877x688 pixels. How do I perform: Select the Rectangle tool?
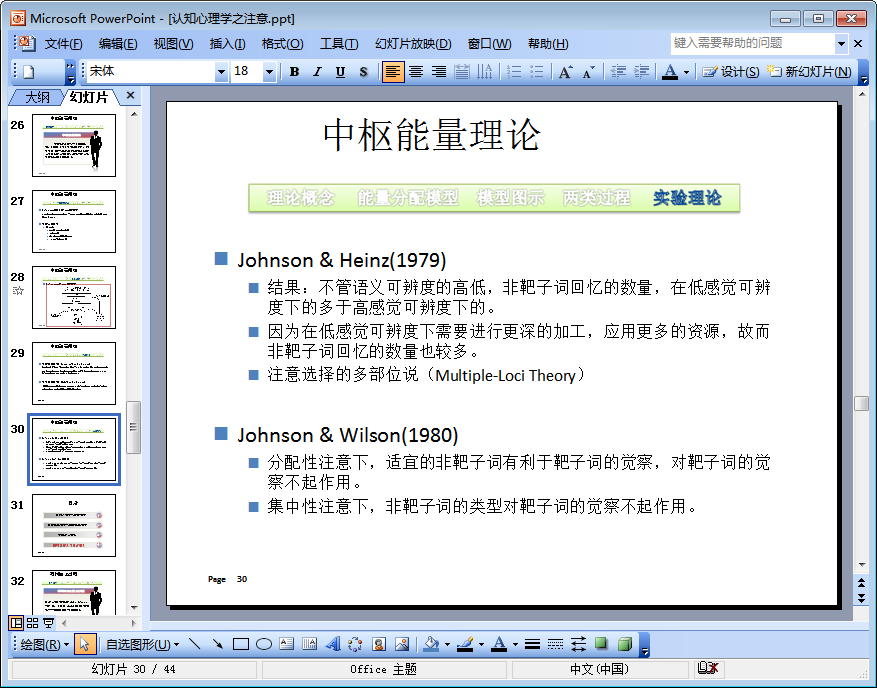241,644
